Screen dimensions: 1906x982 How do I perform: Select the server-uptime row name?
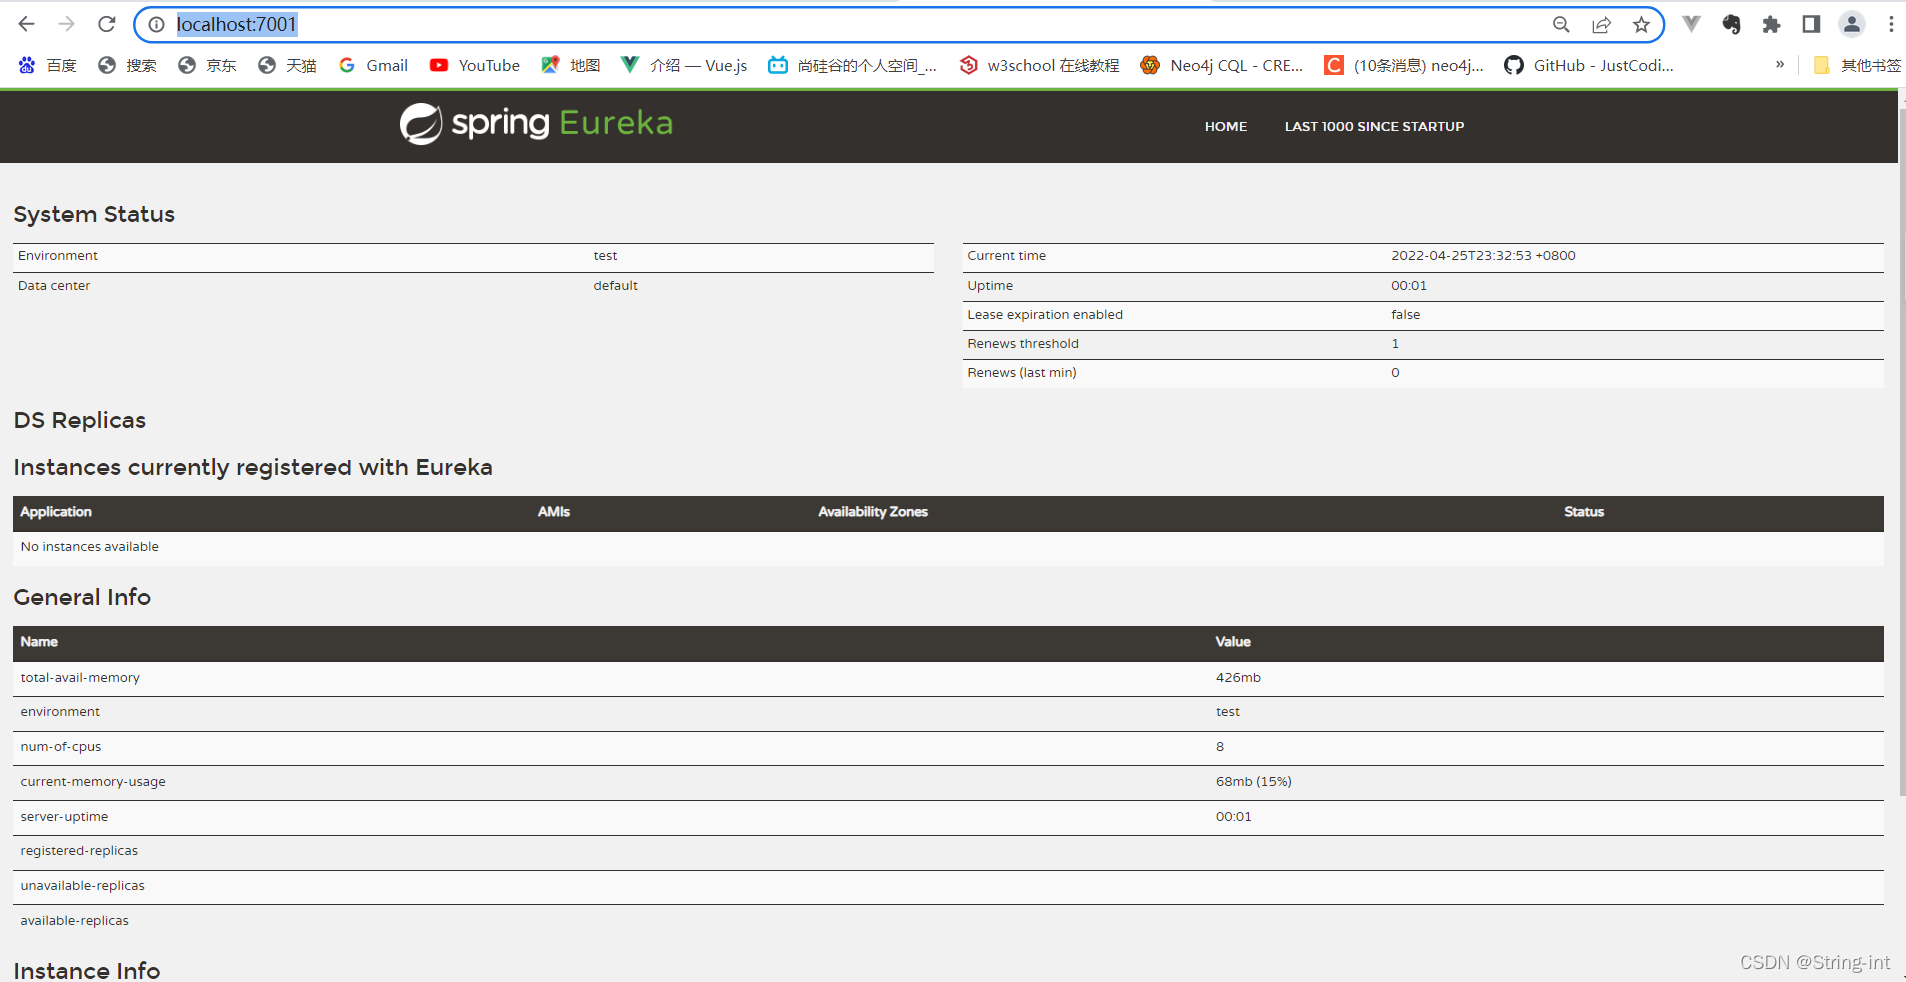[64, 817]
